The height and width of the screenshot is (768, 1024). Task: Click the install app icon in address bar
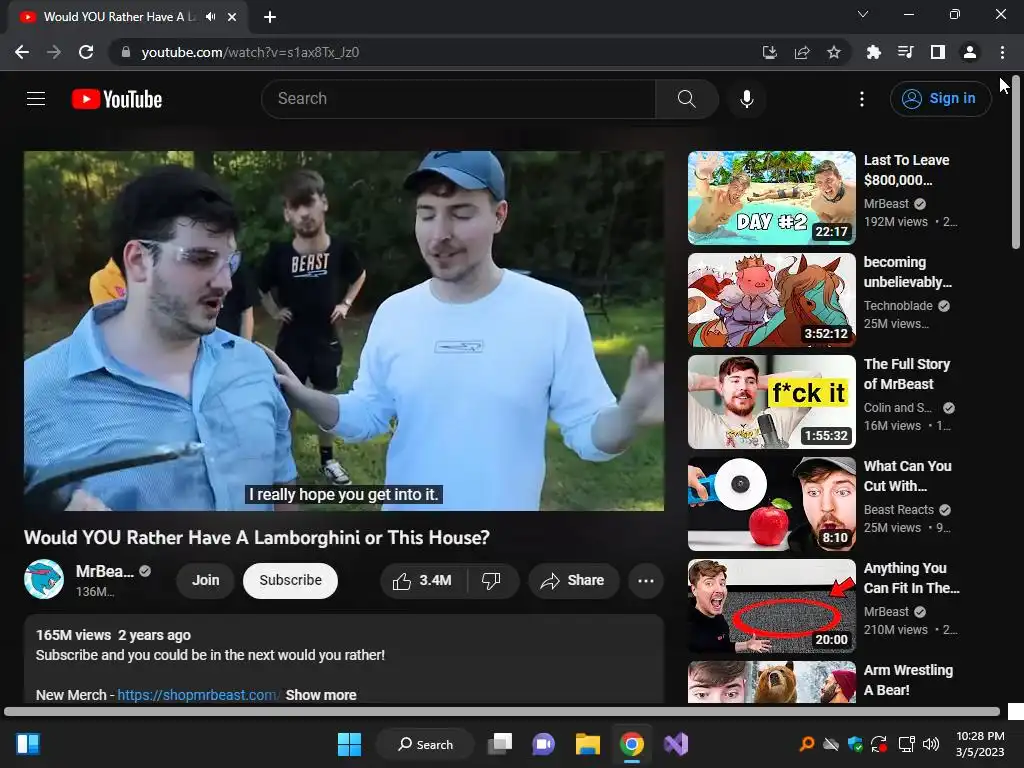click(x=770, y=52)
